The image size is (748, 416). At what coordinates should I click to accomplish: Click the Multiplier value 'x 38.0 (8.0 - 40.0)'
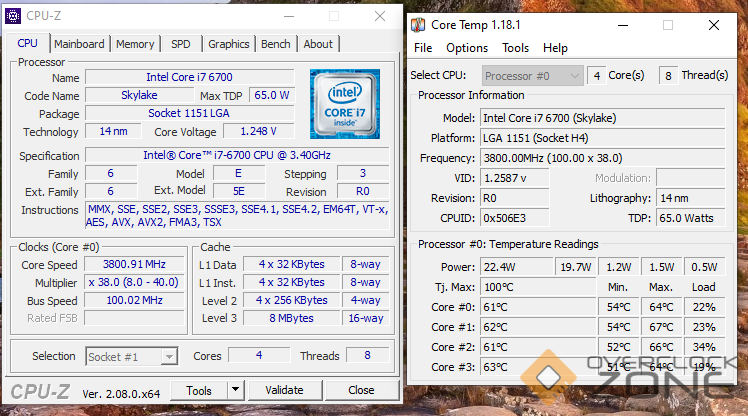point(135,282)
